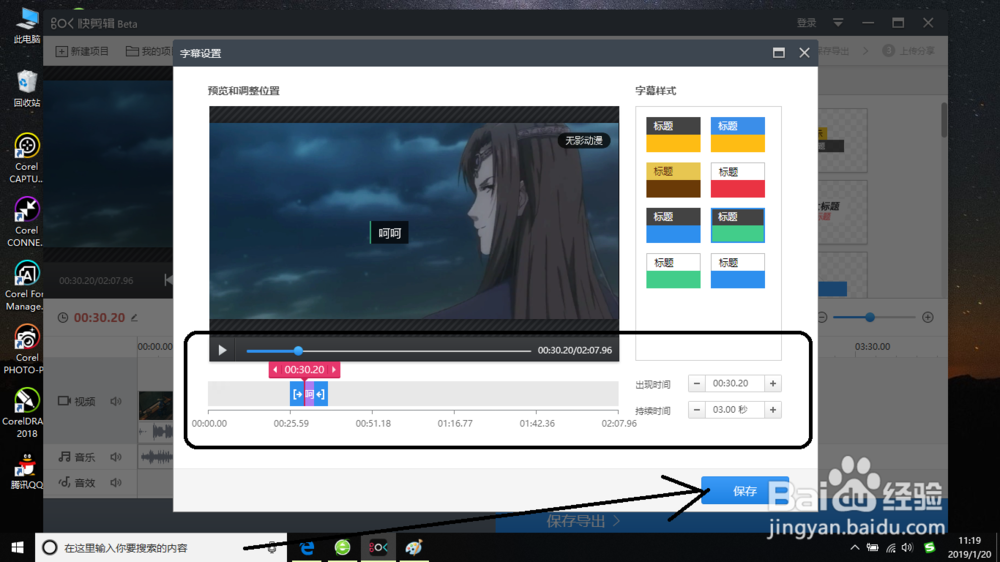Select the dark gray and yellow title style
Screen dimensions: 1000x562
[x=673, y=134]
